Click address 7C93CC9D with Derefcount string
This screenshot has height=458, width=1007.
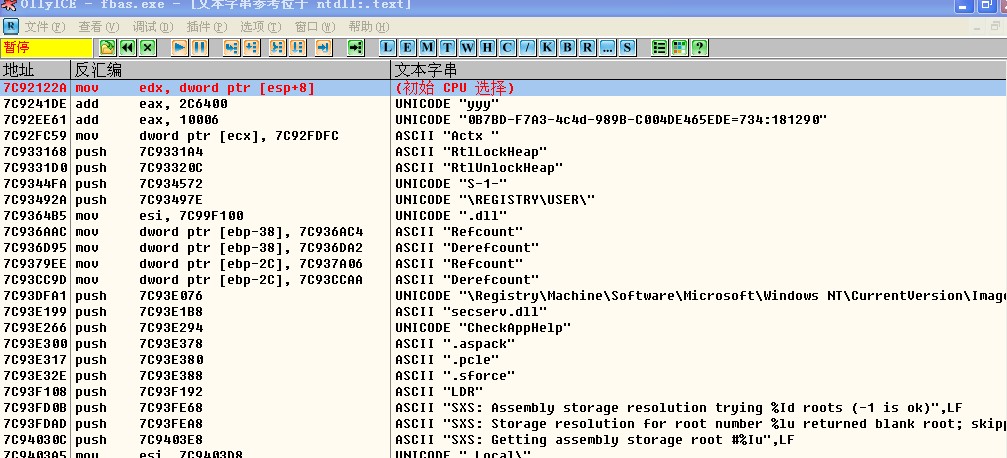(35, 280)
